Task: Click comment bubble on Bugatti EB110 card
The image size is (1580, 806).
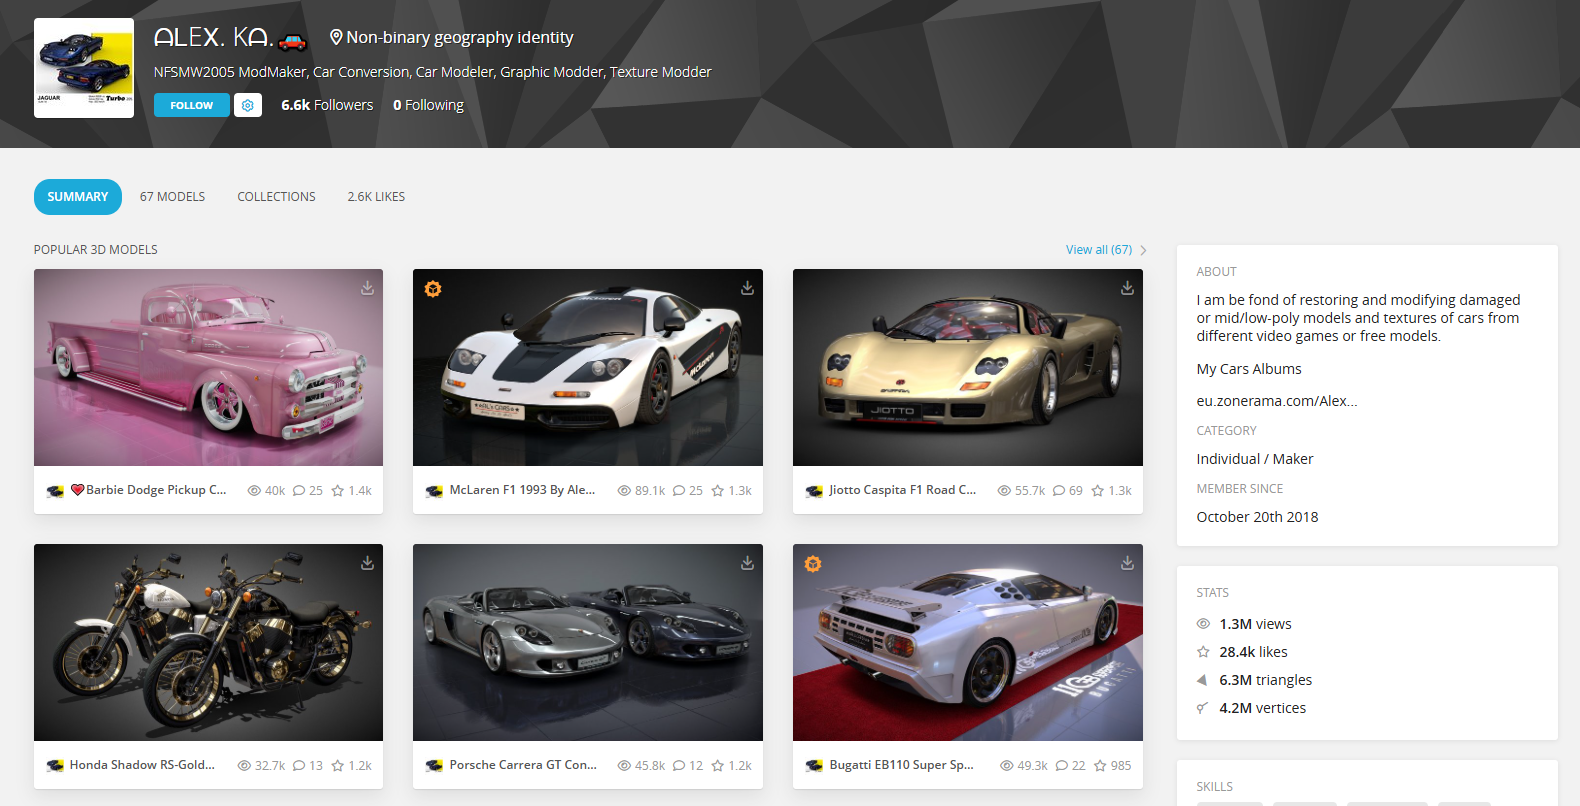Action: pyautogui.click(x=1062, y=766)
